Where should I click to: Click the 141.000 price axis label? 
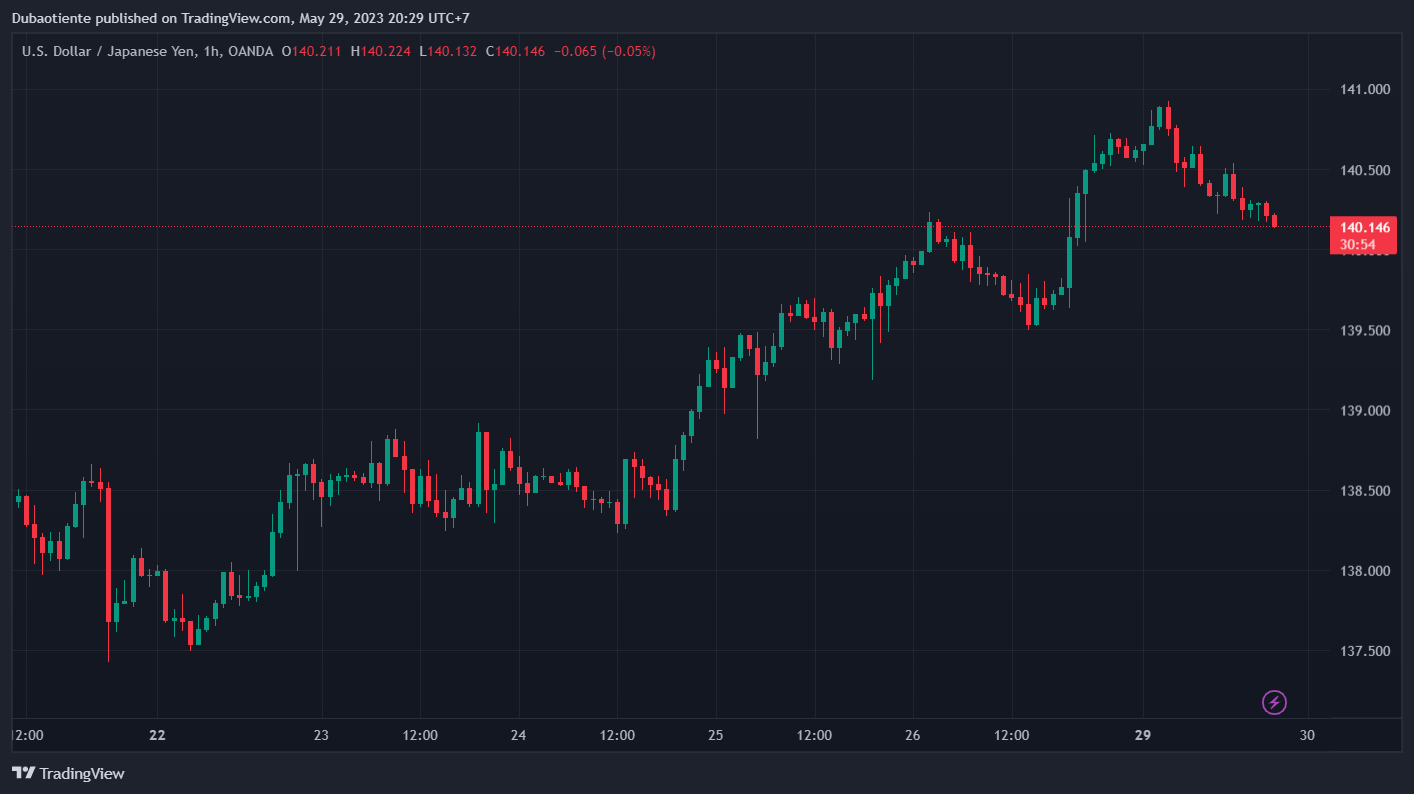1364,90
